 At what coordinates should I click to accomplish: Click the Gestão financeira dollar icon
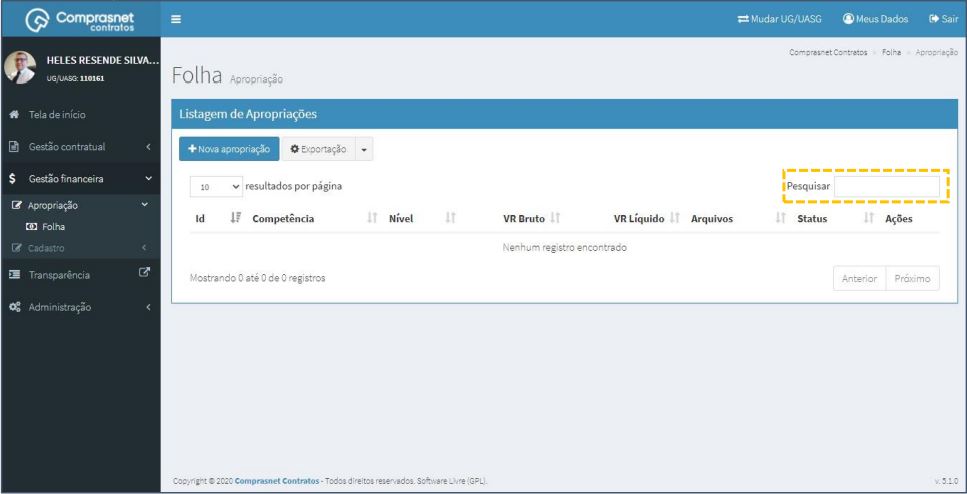[x=13, y=179]
